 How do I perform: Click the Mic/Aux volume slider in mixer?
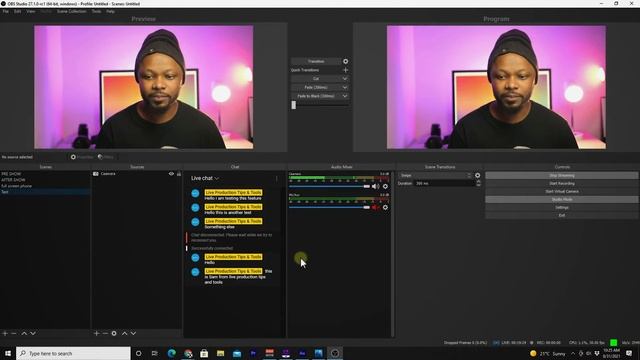click(x=329, y=207)
